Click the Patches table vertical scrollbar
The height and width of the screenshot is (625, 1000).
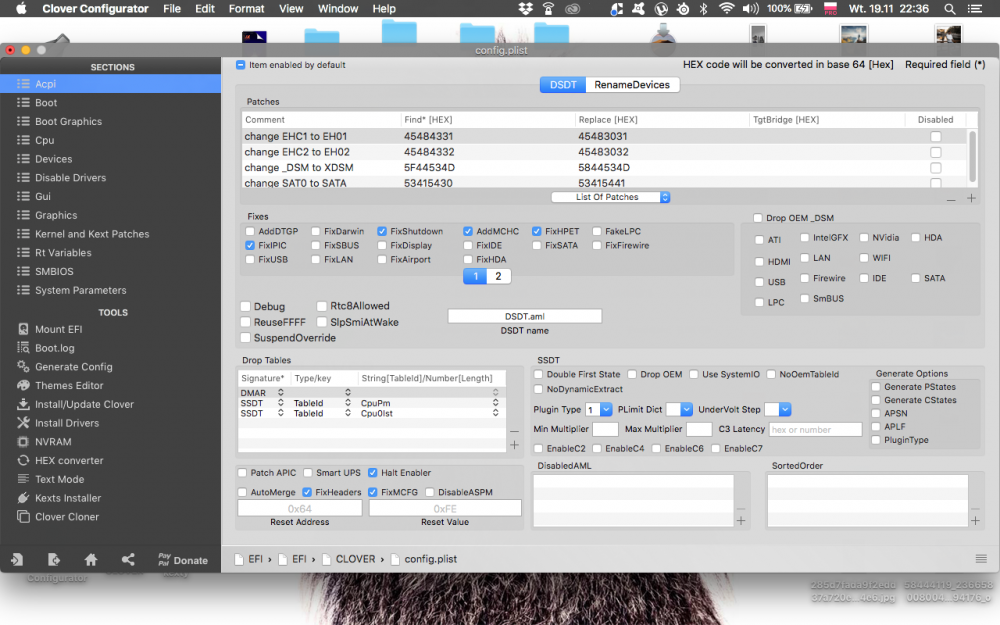(x=973, y=156)
